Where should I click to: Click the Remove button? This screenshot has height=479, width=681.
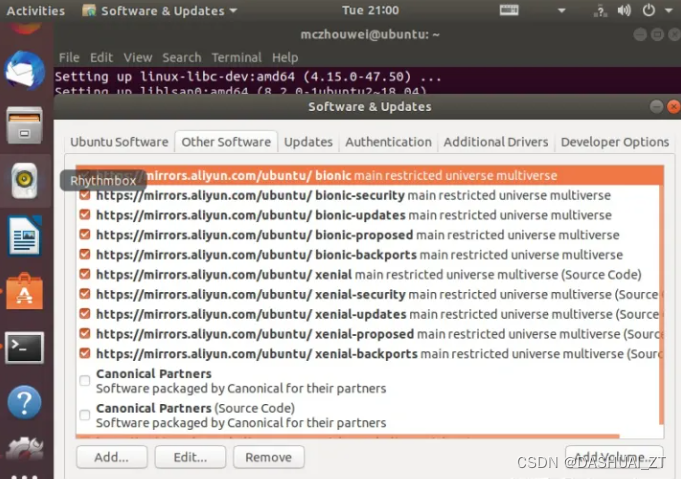[x=268, y=457]
